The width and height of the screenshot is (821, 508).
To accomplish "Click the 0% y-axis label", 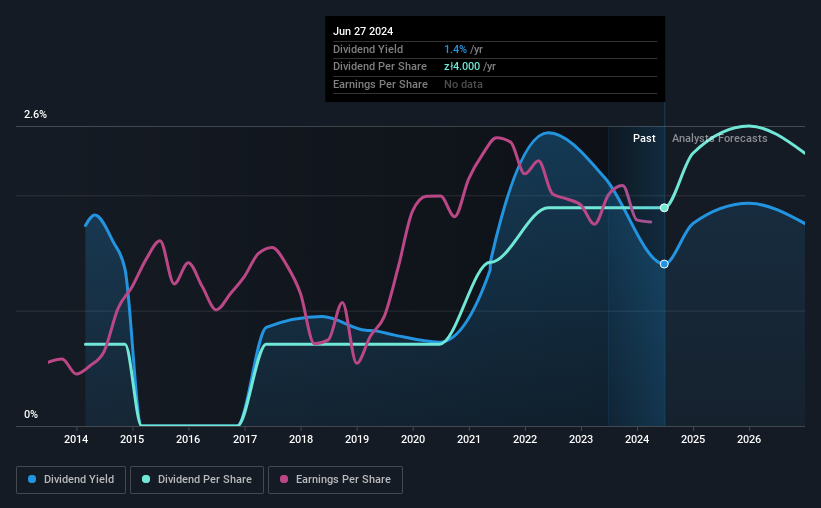I will (31, 414).
